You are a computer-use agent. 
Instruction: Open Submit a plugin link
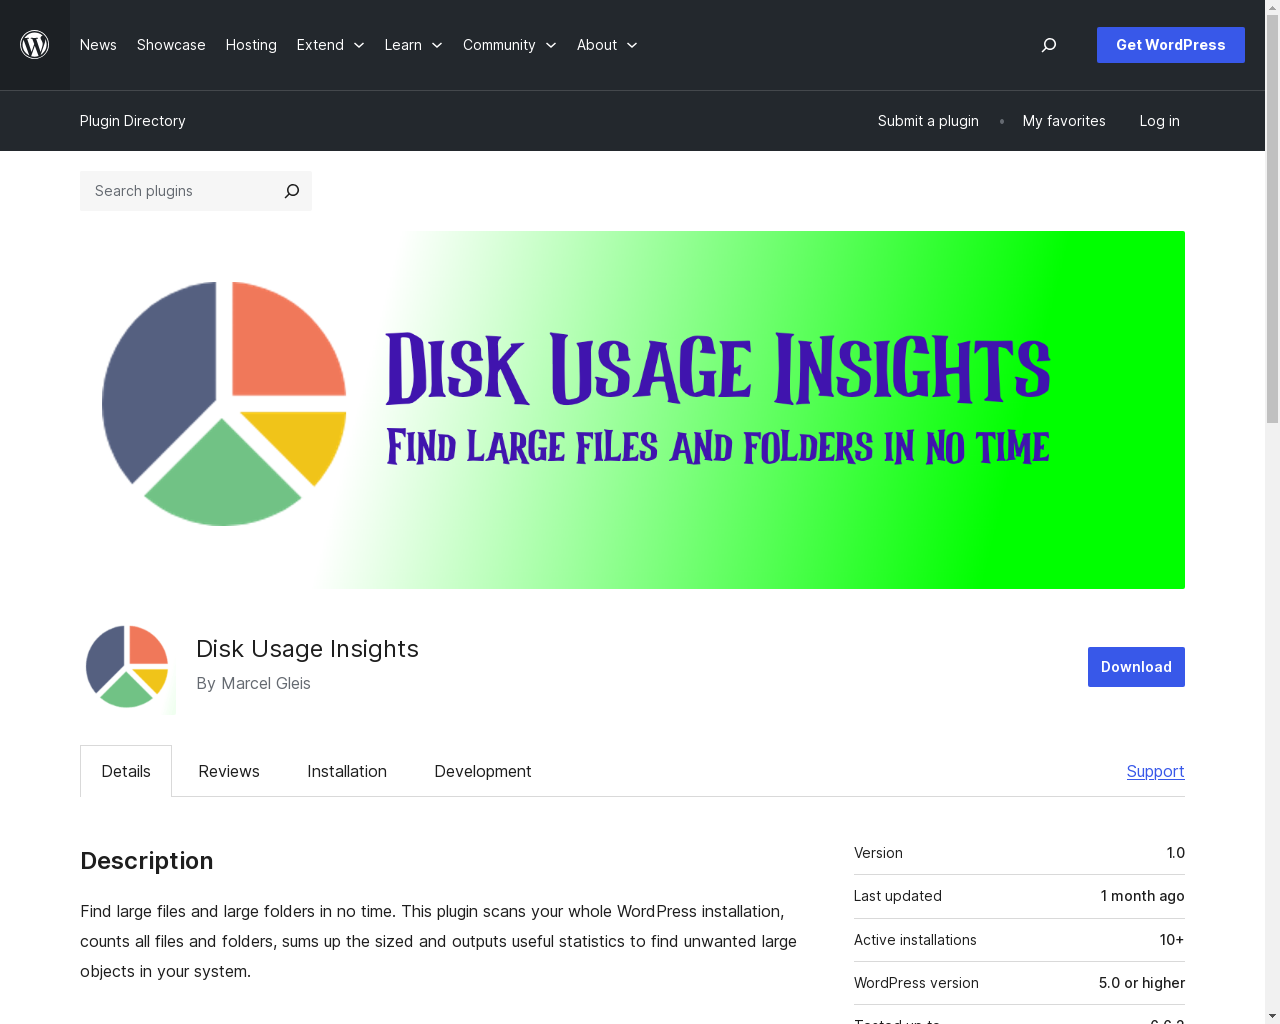928,121
